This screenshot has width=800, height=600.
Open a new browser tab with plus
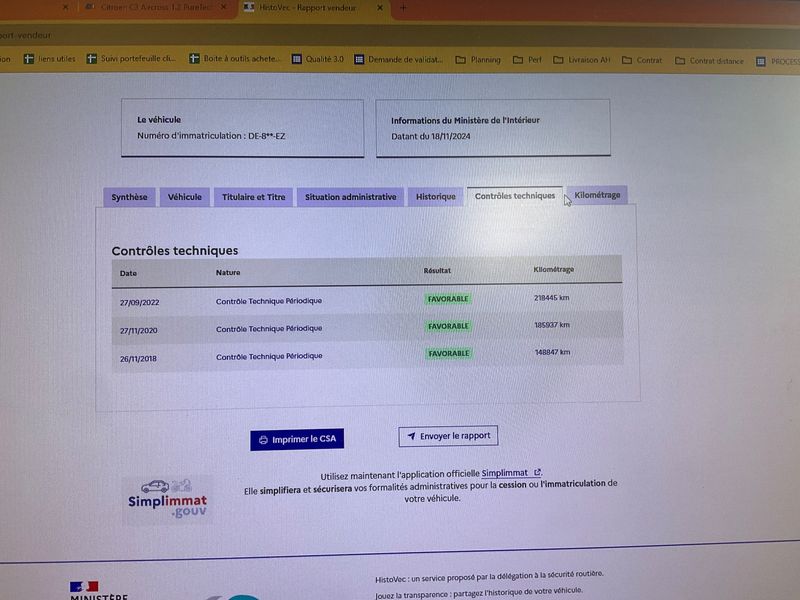tap(403, 8)
